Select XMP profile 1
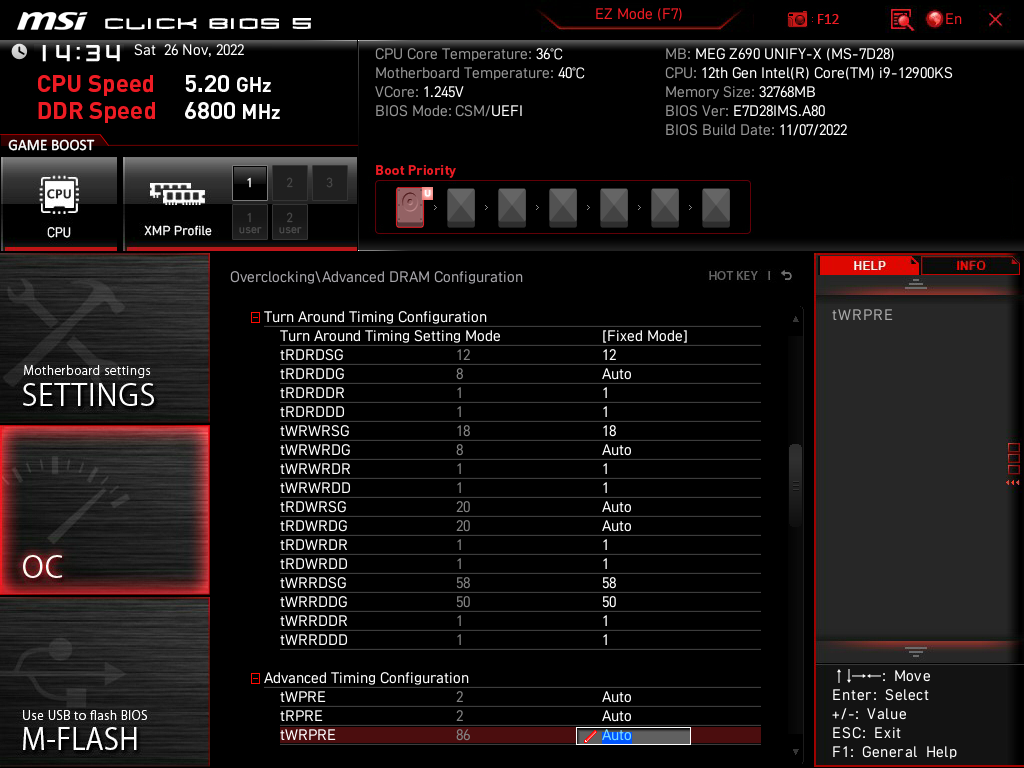The height and width of the screenshot is (768, 1024). tap(249, 183)
